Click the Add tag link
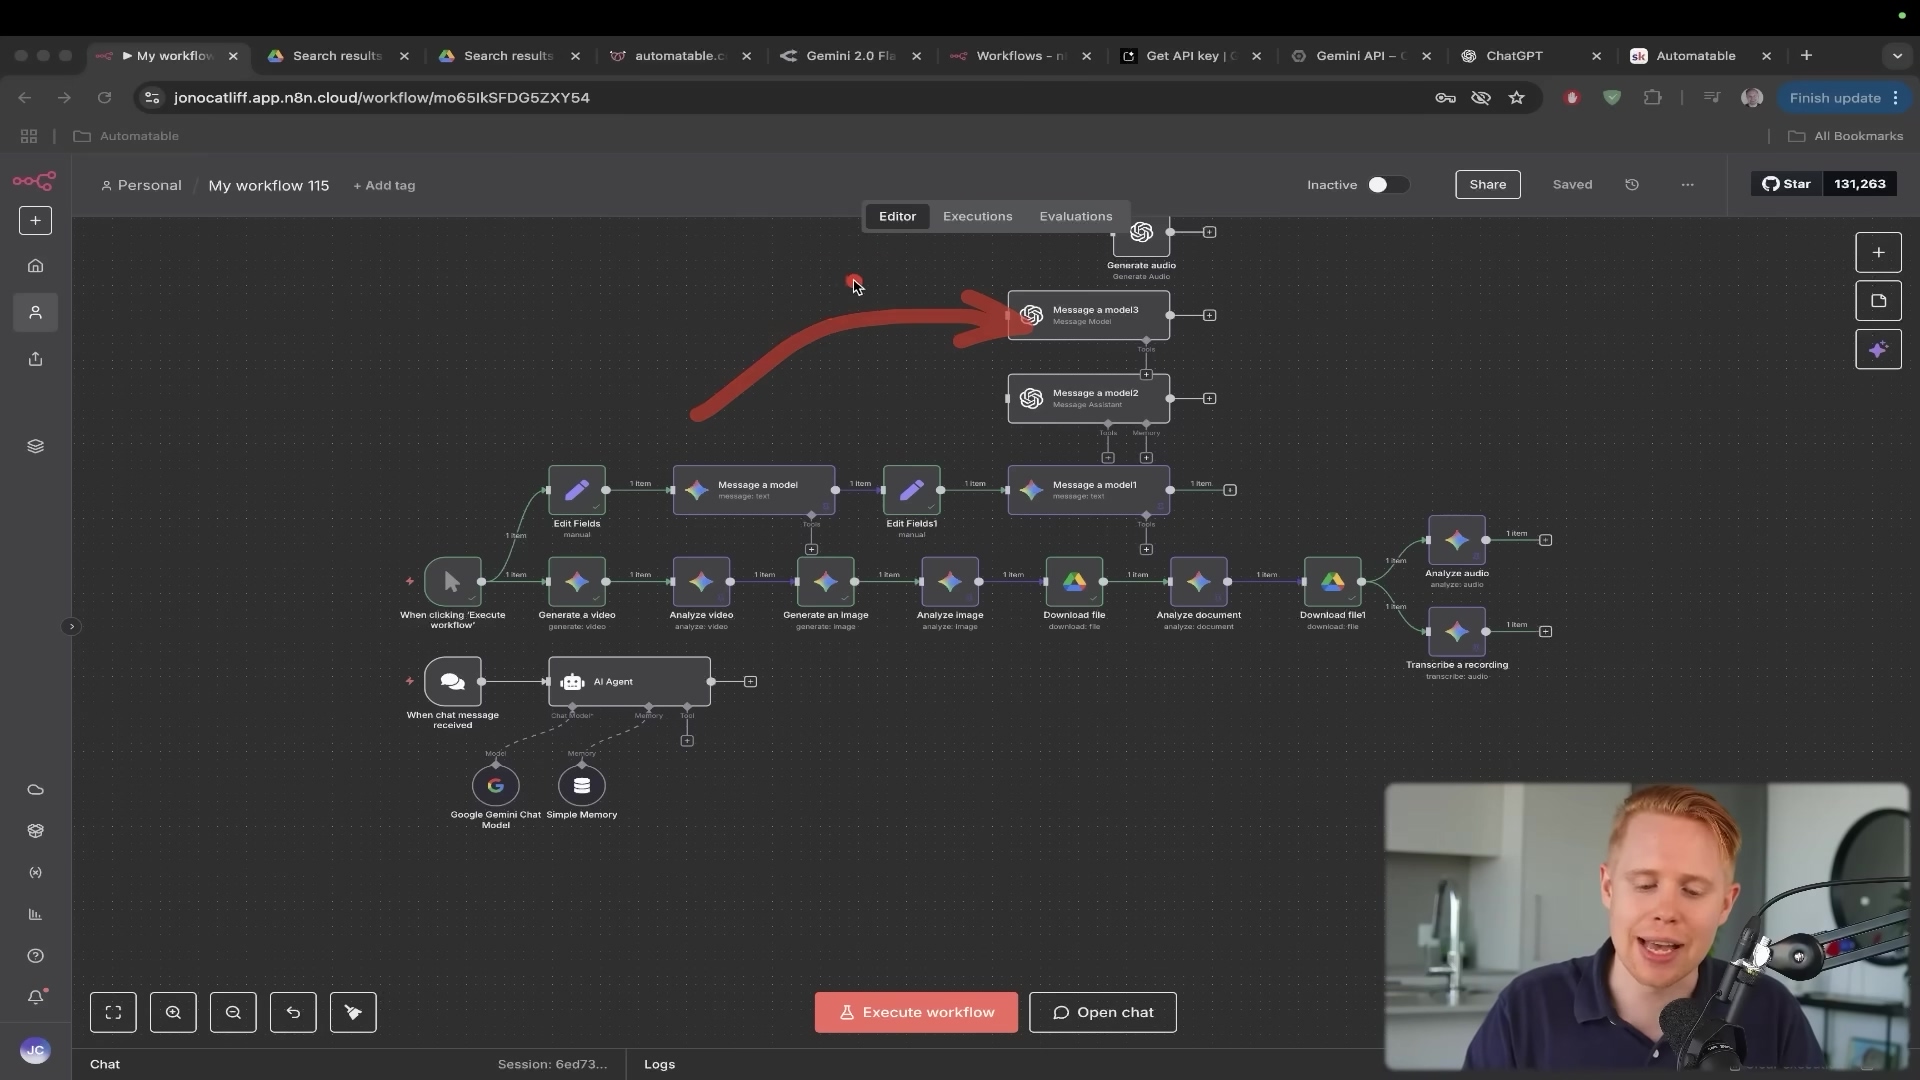Screen dimensions: 1920x1080 (384, 186)
